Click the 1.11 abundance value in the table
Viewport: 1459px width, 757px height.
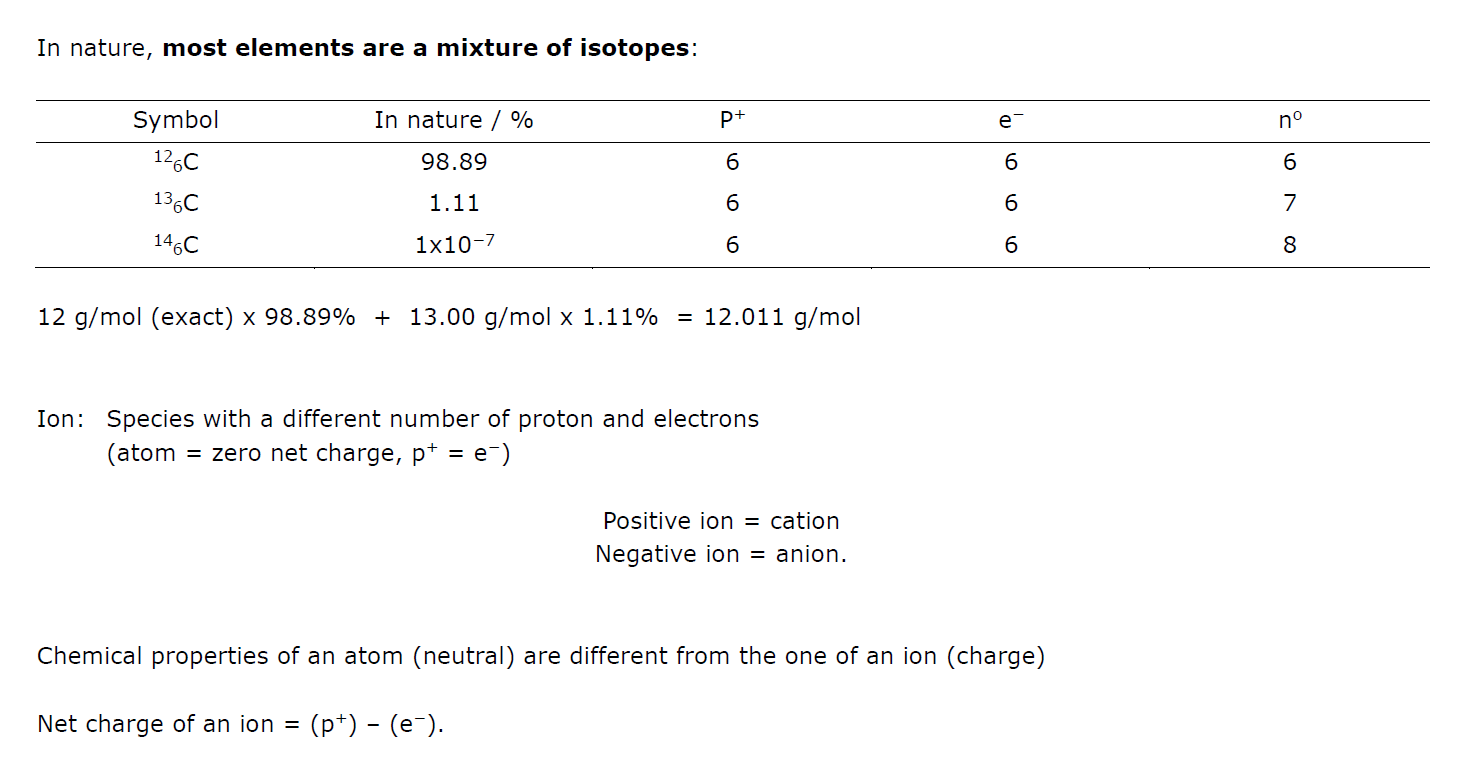454,203
